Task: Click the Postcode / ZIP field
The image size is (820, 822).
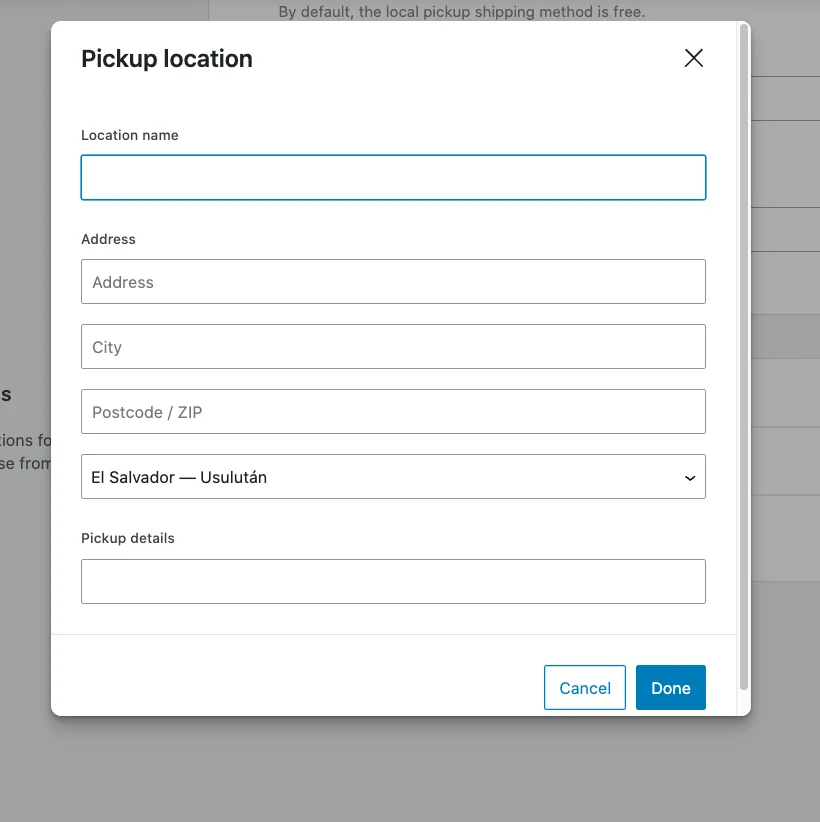Action: click(x=393, y=412)
